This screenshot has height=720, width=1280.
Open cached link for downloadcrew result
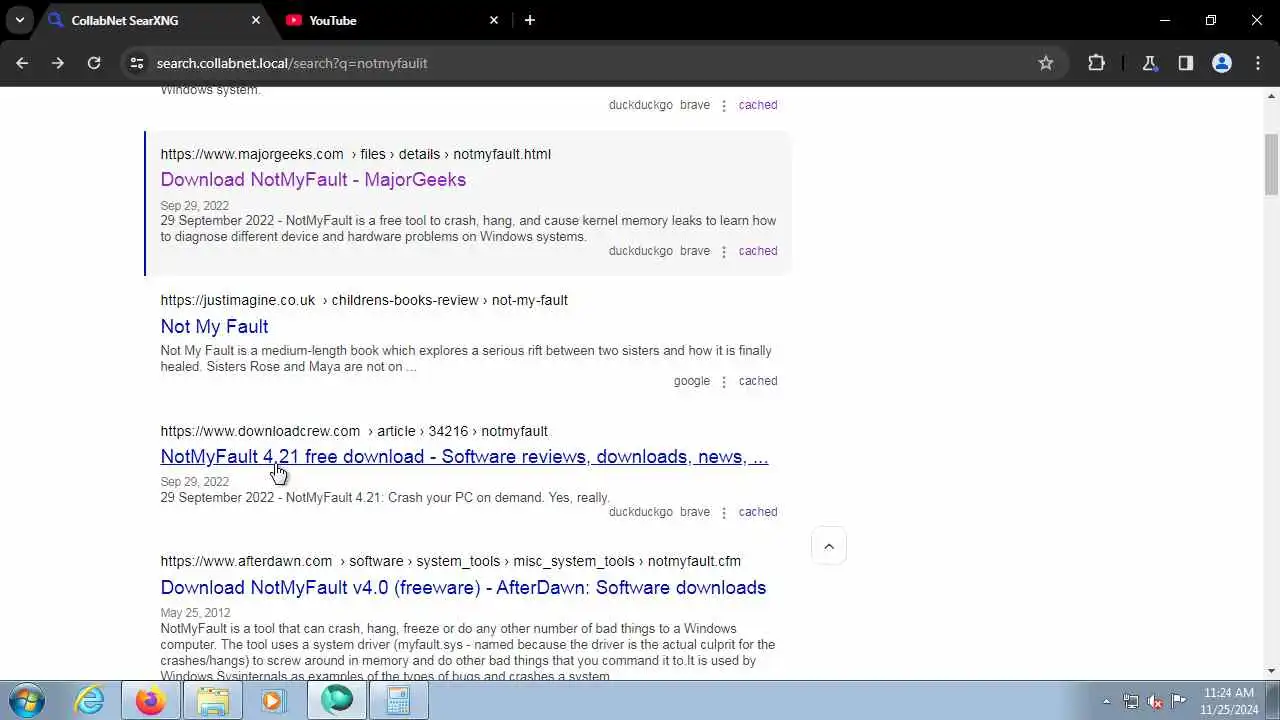pos(758,512)
